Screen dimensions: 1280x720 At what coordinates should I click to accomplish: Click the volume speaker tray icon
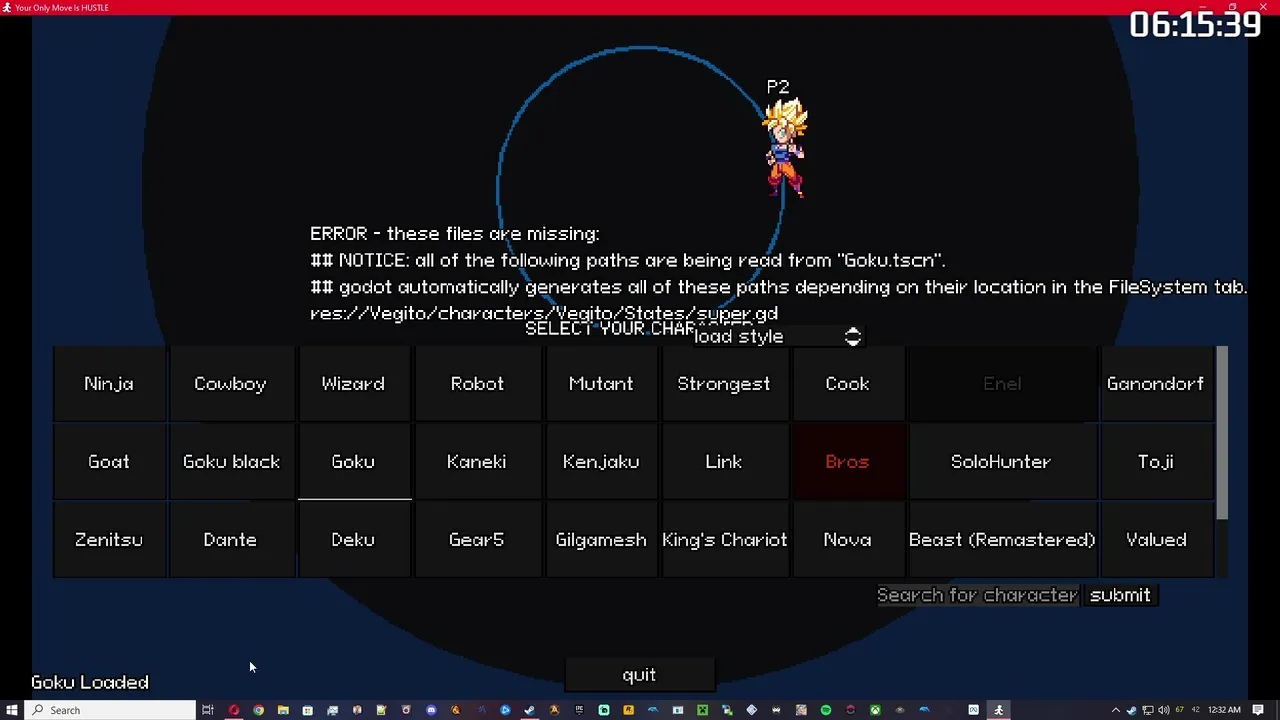(1163, 710)
